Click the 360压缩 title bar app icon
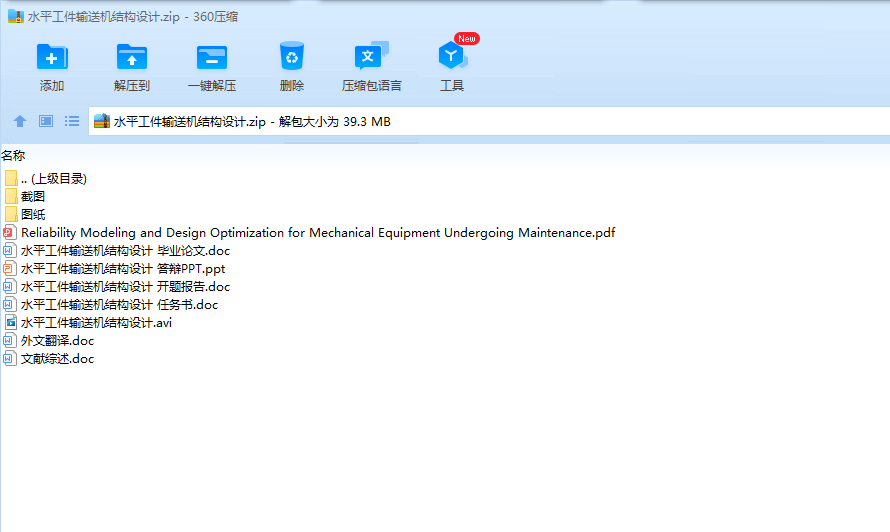 (16, 16)
